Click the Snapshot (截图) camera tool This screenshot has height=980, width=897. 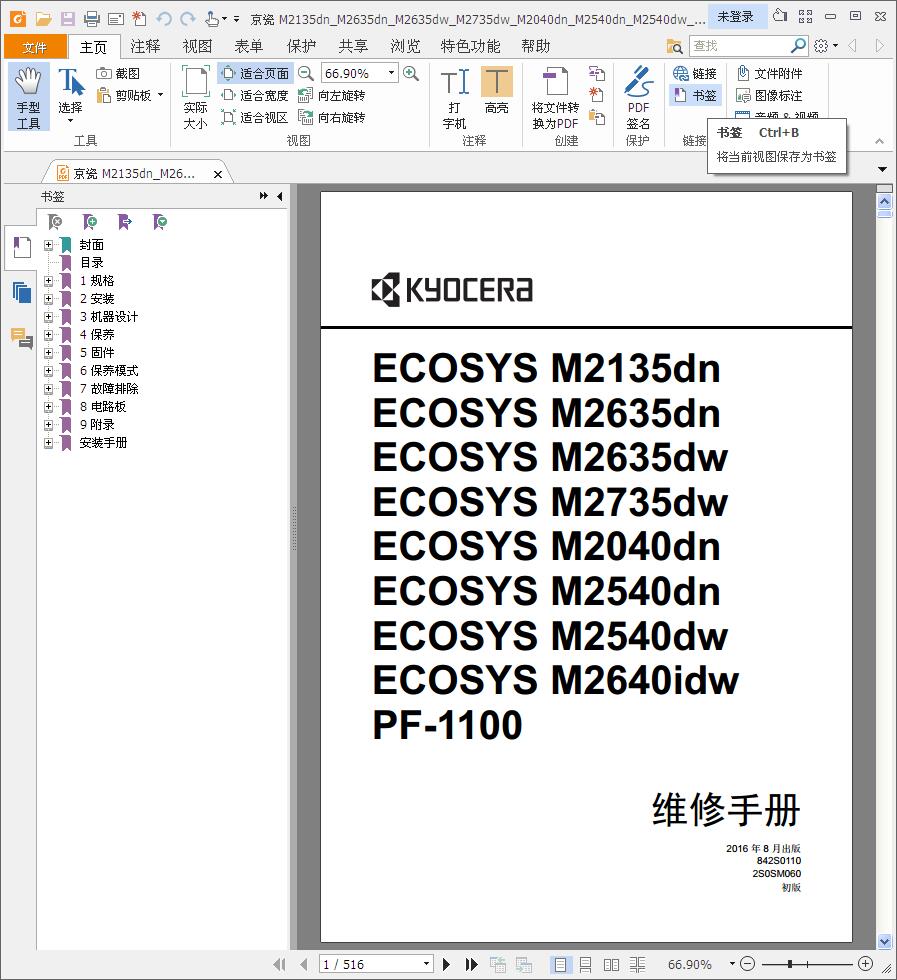tap(118, 73)
